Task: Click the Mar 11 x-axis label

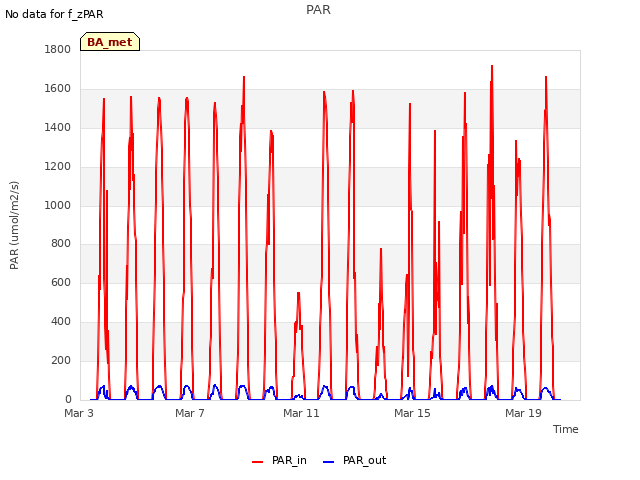Action: click(301, 413)
